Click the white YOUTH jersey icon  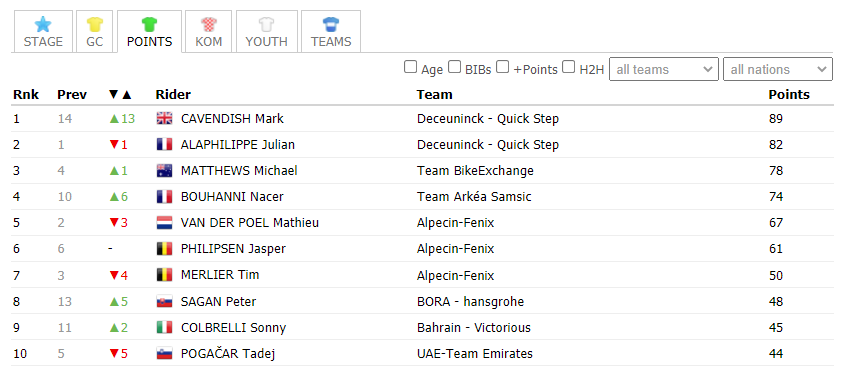pyautogui.click(x=266, y=24)
